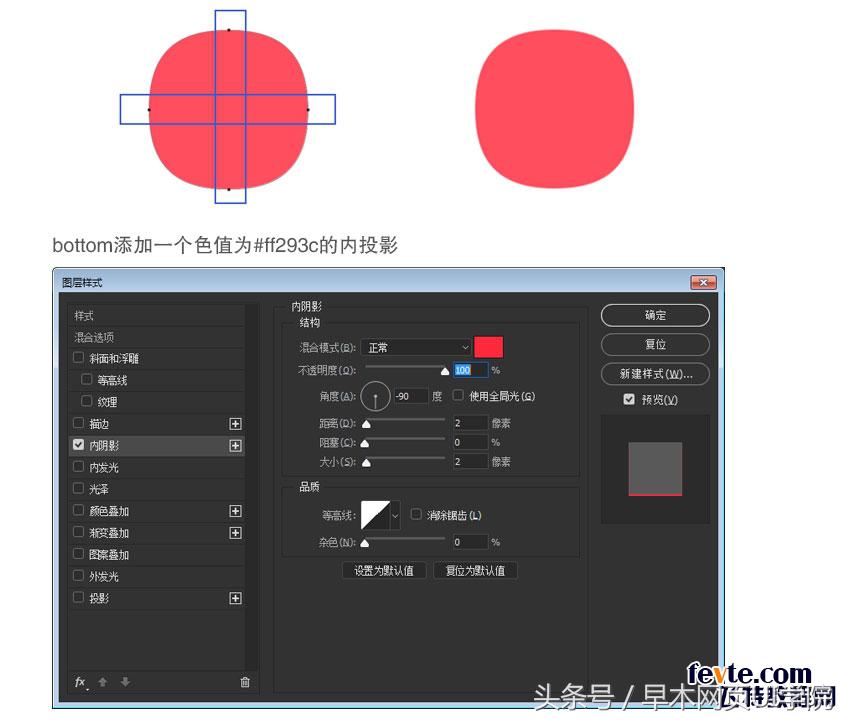This screenshot has width=850, height=722.
Task: Click the trash icon to delete the effect
Action: [x=243, y=683]
